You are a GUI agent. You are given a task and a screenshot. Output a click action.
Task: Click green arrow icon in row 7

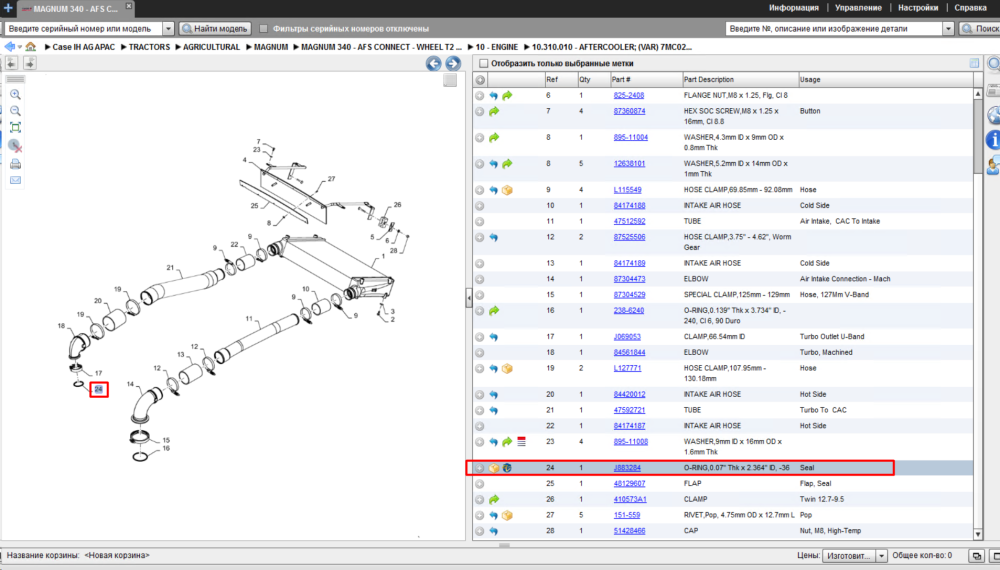coord(494,112)
